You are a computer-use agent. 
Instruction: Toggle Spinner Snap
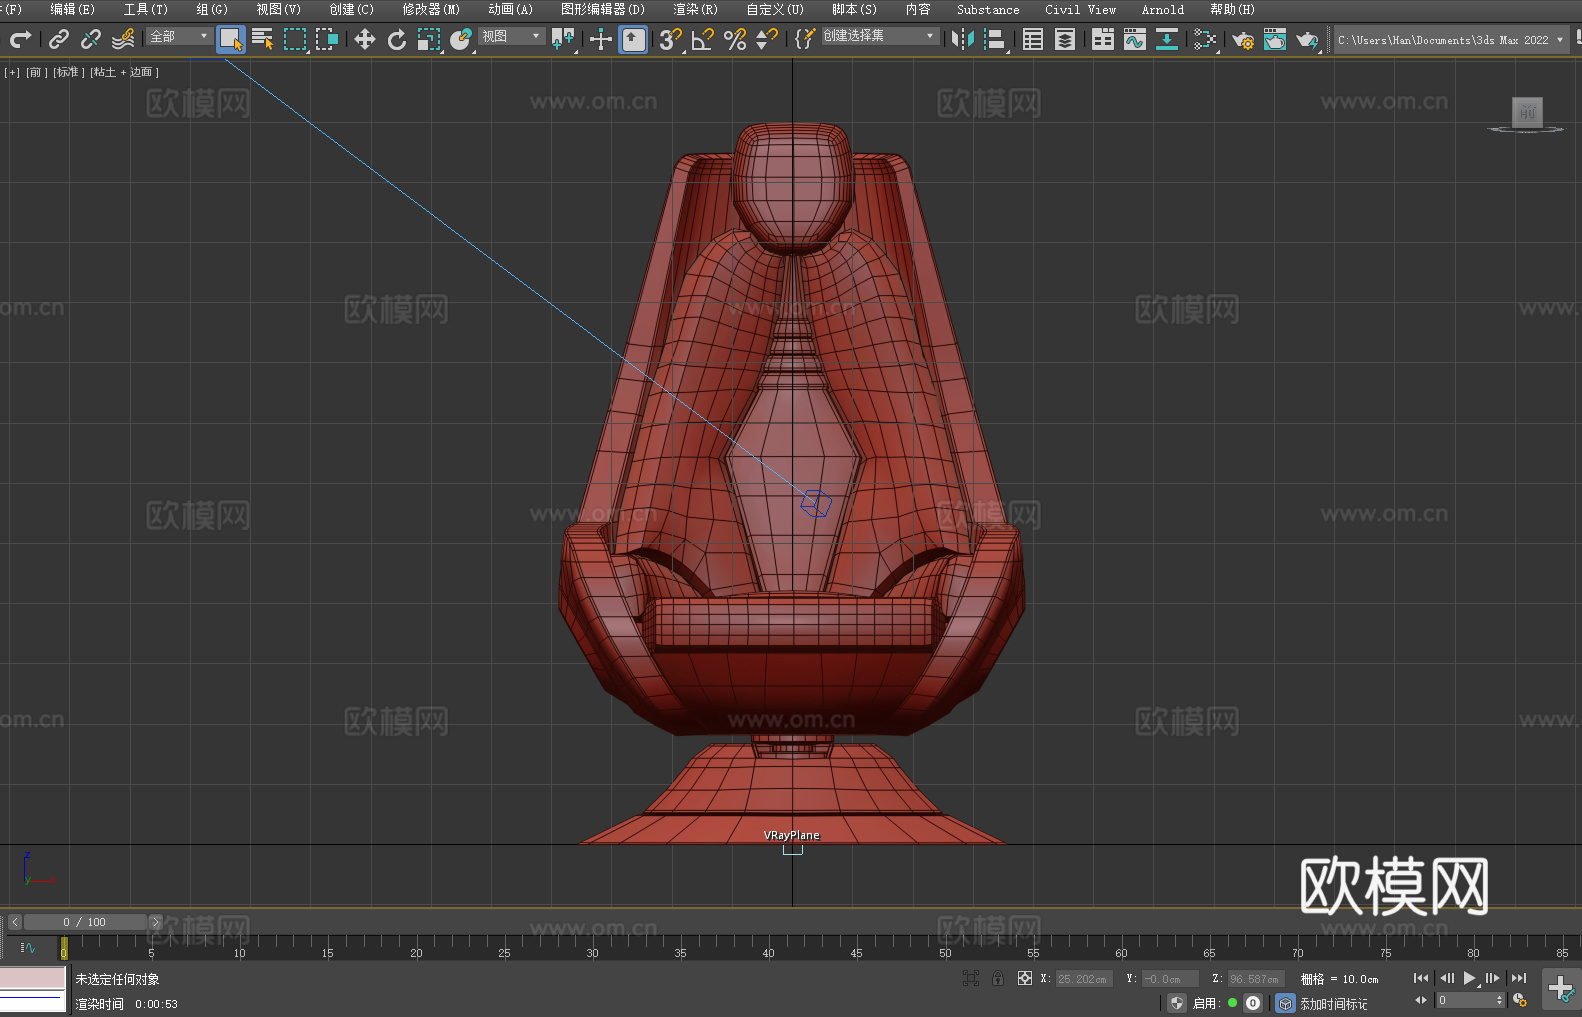coord(767,39)
